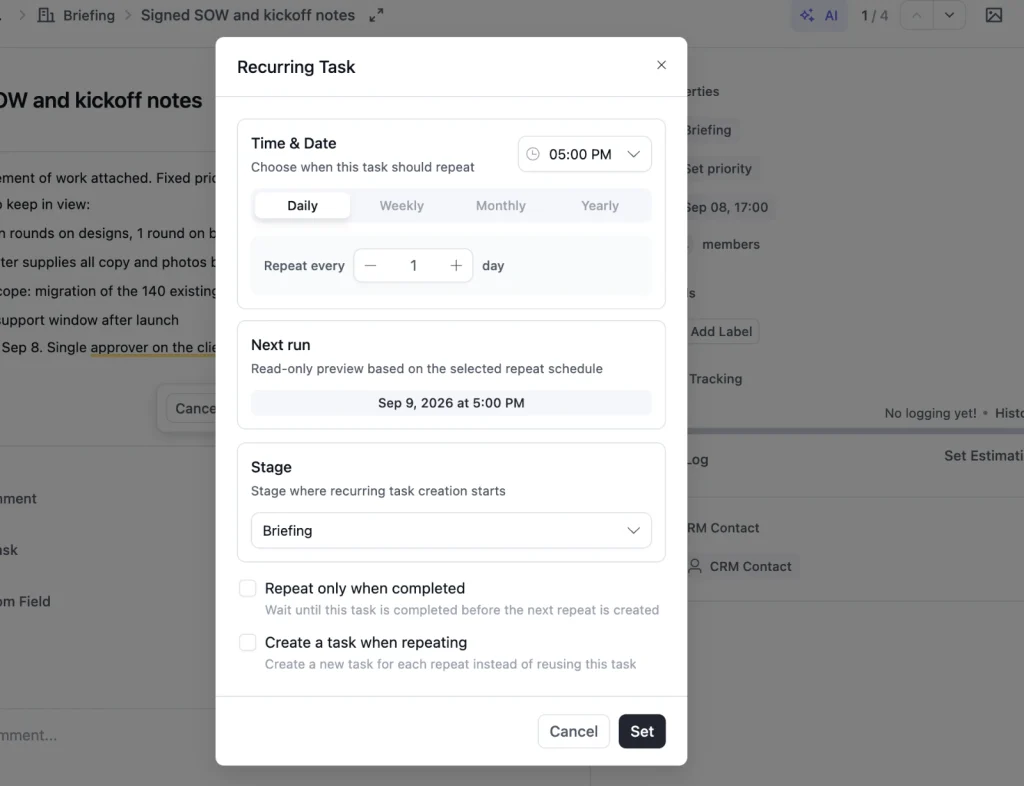Click the Signed SOW and kickoff notes breadcrumb
Screen dimensions: 1024x786
coord(248,15)
